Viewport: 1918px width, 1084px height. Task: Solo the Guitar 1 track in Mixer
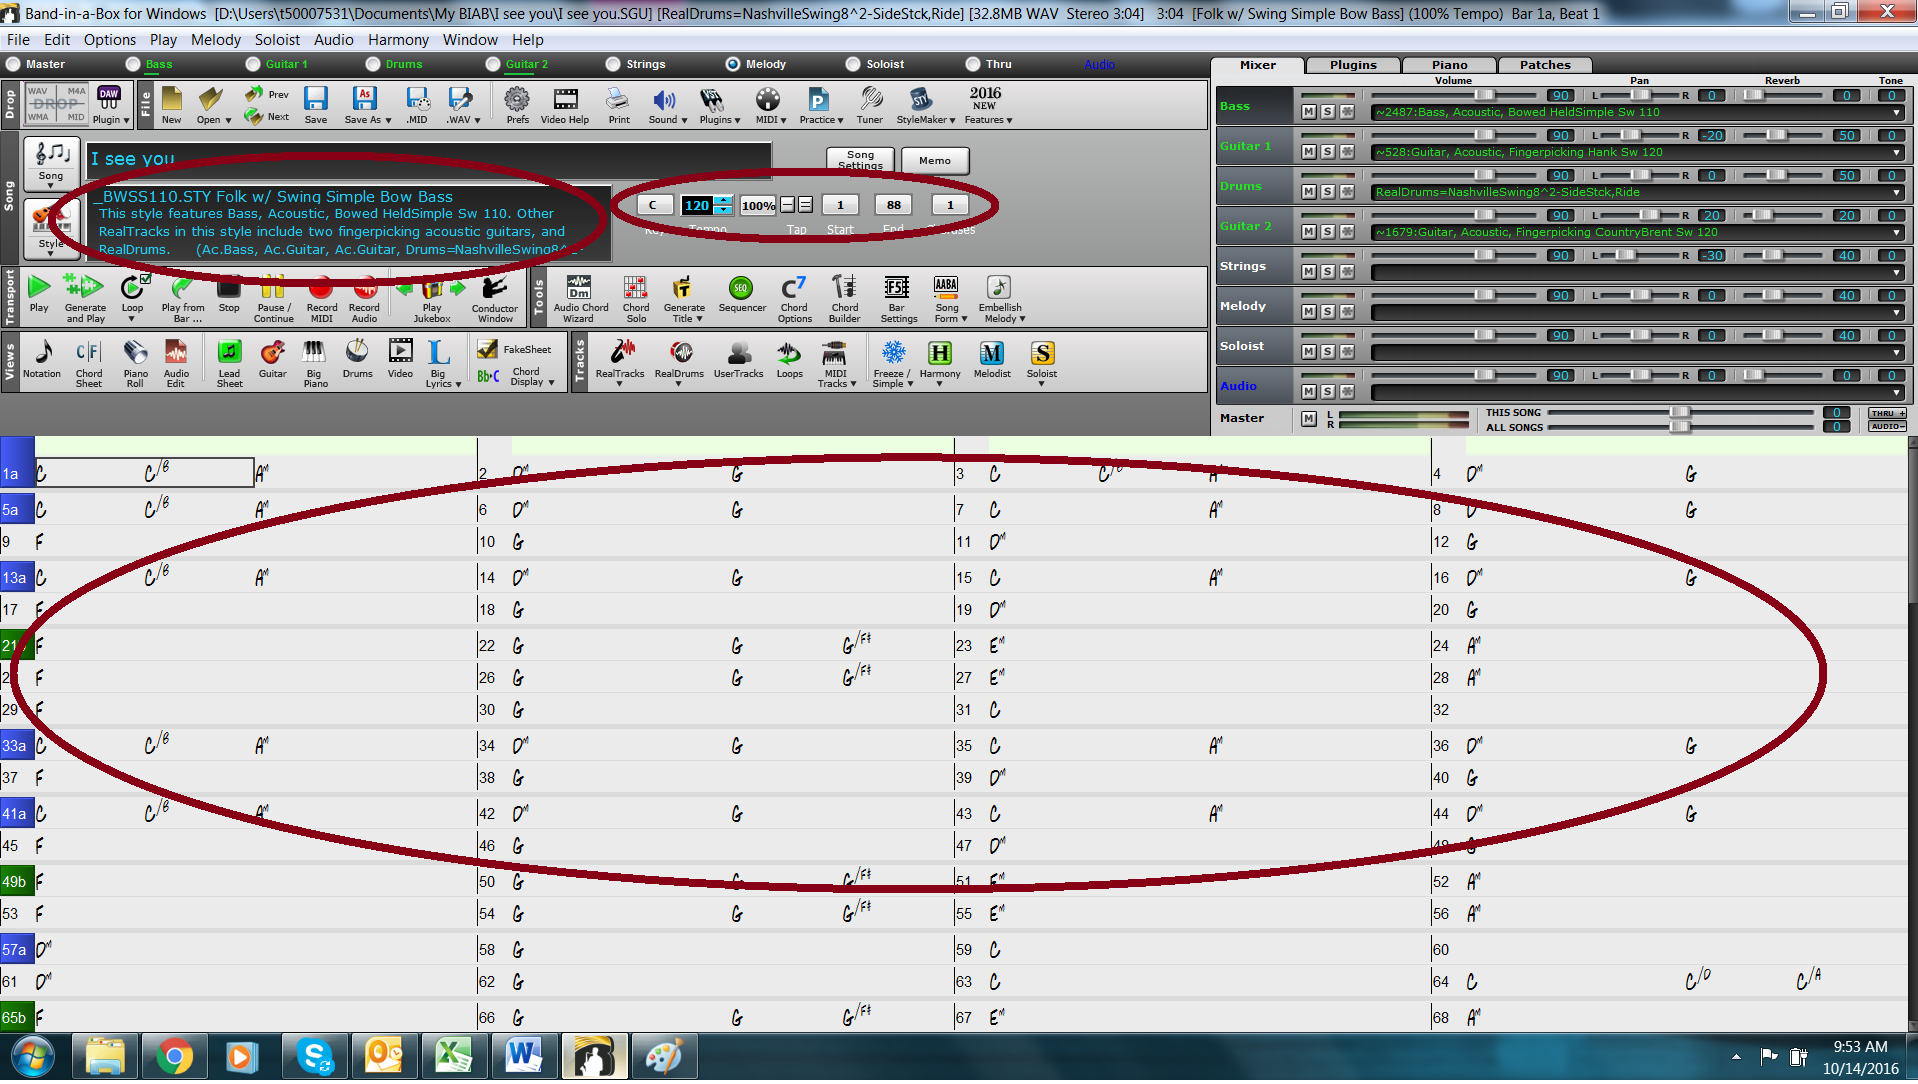(1328, 152)
